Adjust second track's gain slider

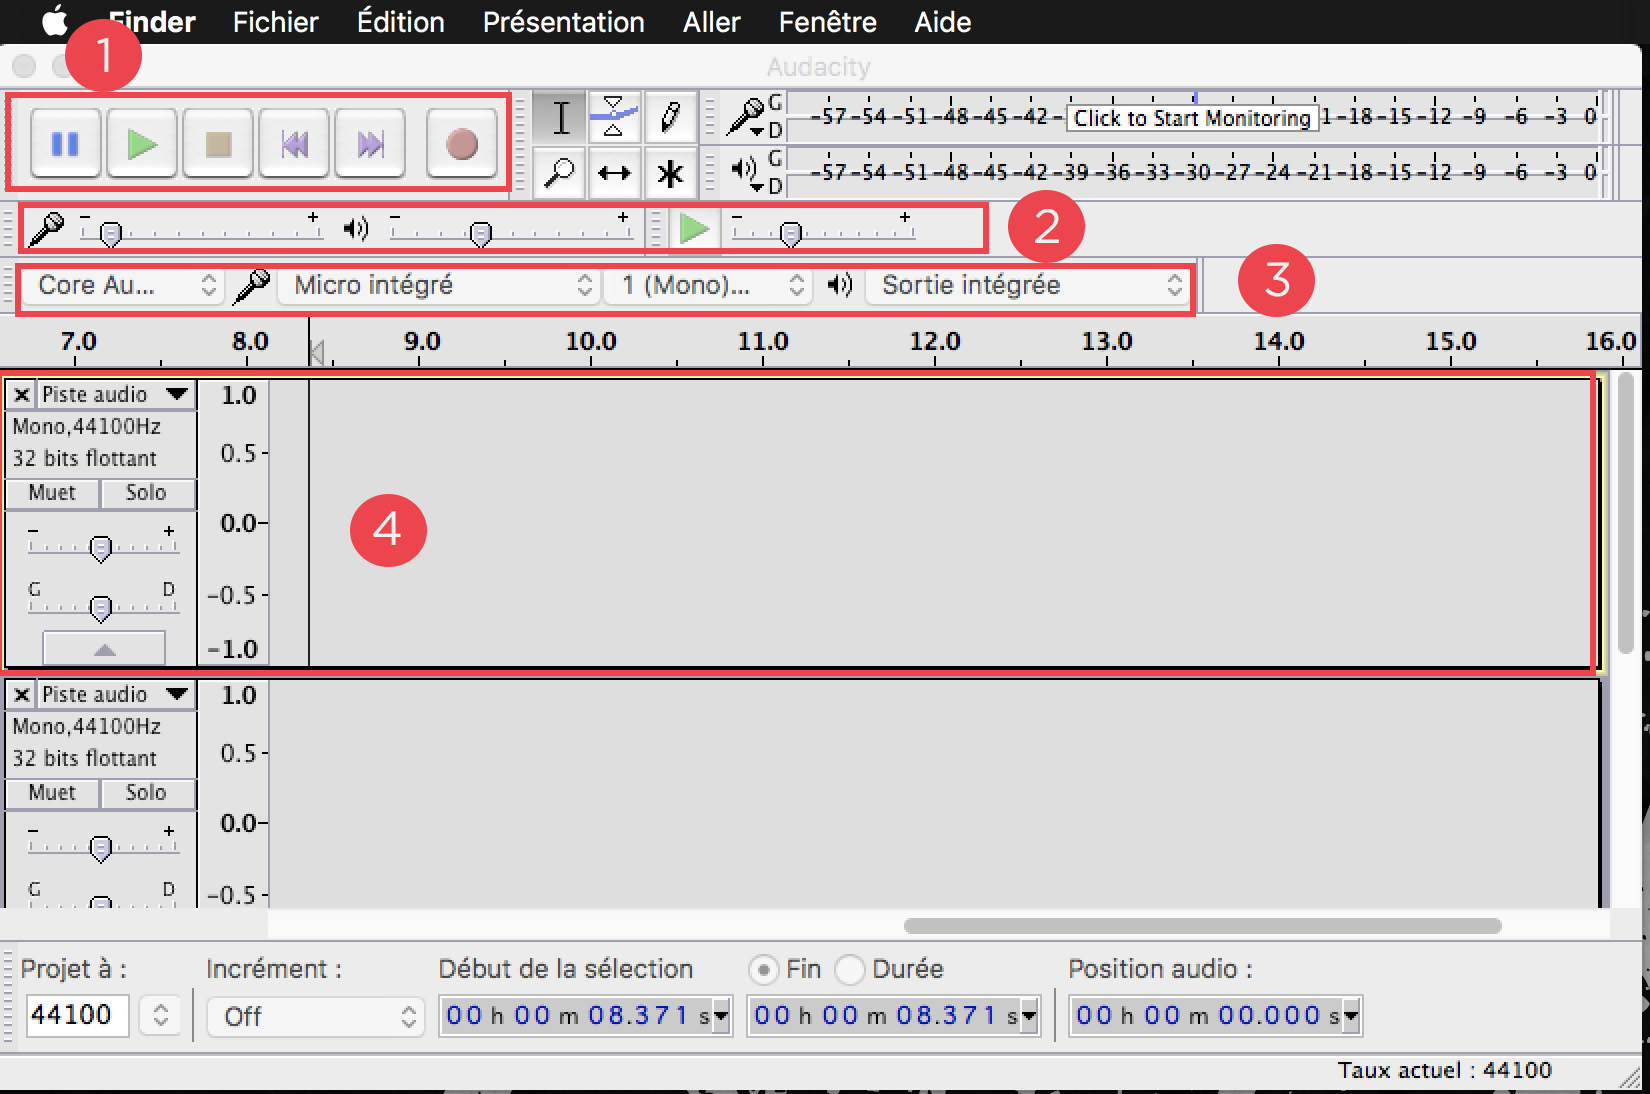[x=101, y=847]
